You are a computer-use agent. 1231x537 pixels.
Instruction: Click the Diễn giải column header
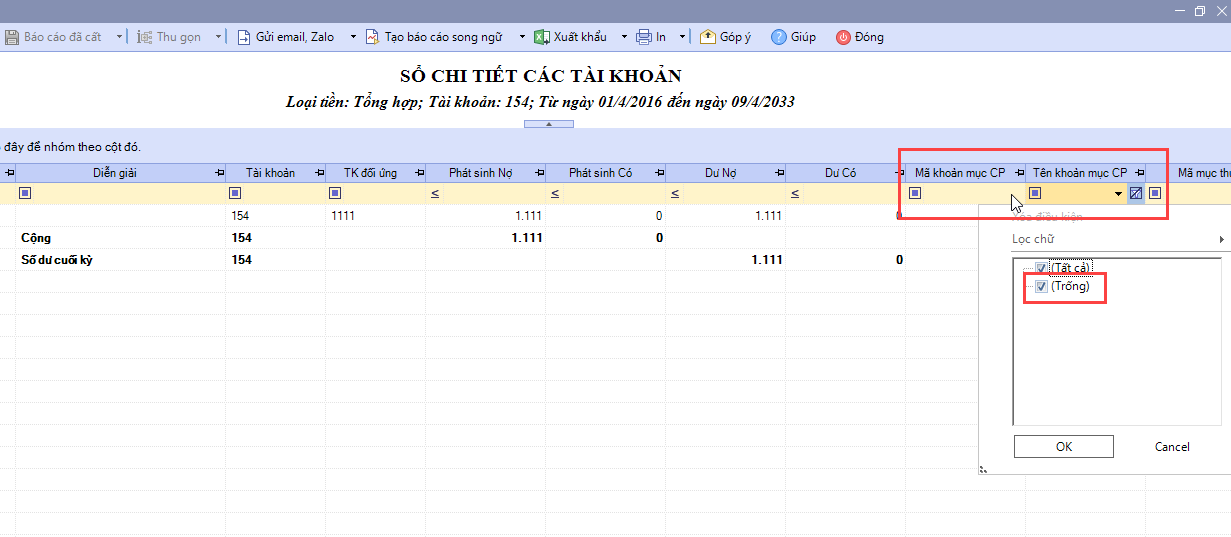pyautogui.click(x=115, y=173)
